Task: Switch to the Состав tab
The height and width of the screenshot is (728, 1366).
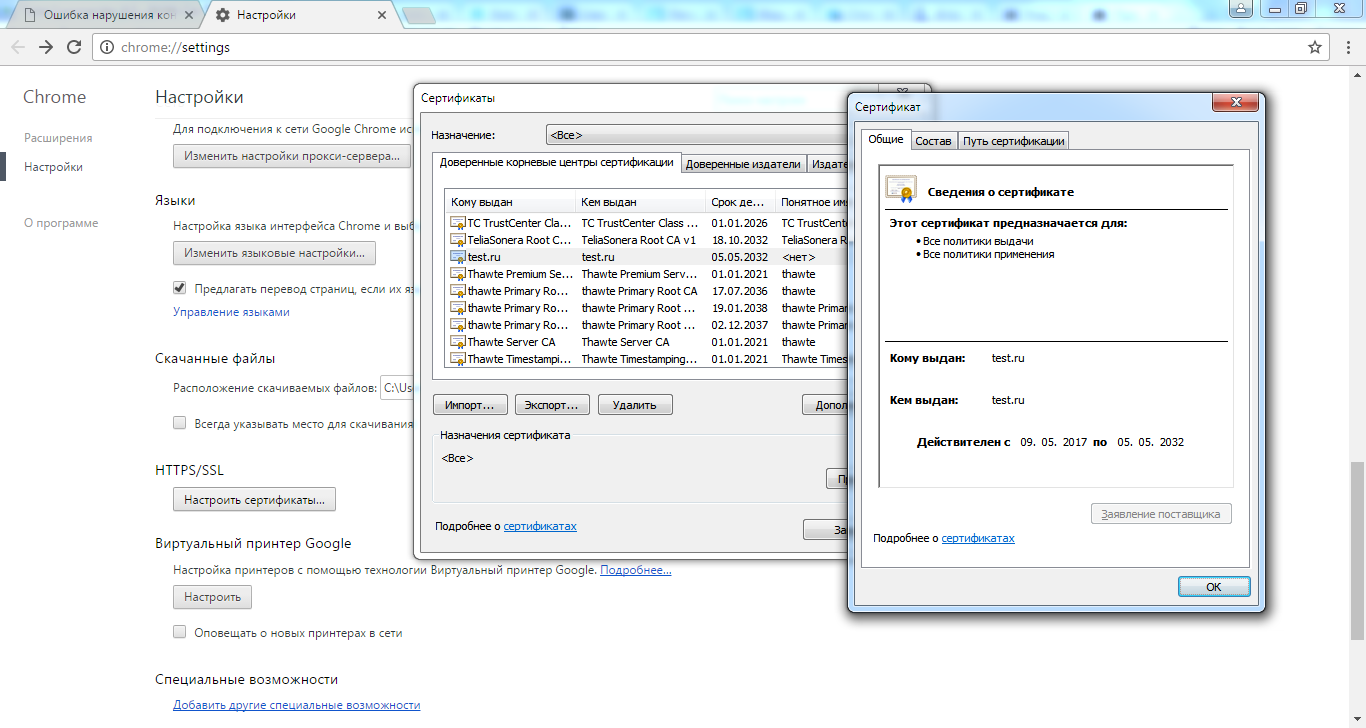Action: 933,141
